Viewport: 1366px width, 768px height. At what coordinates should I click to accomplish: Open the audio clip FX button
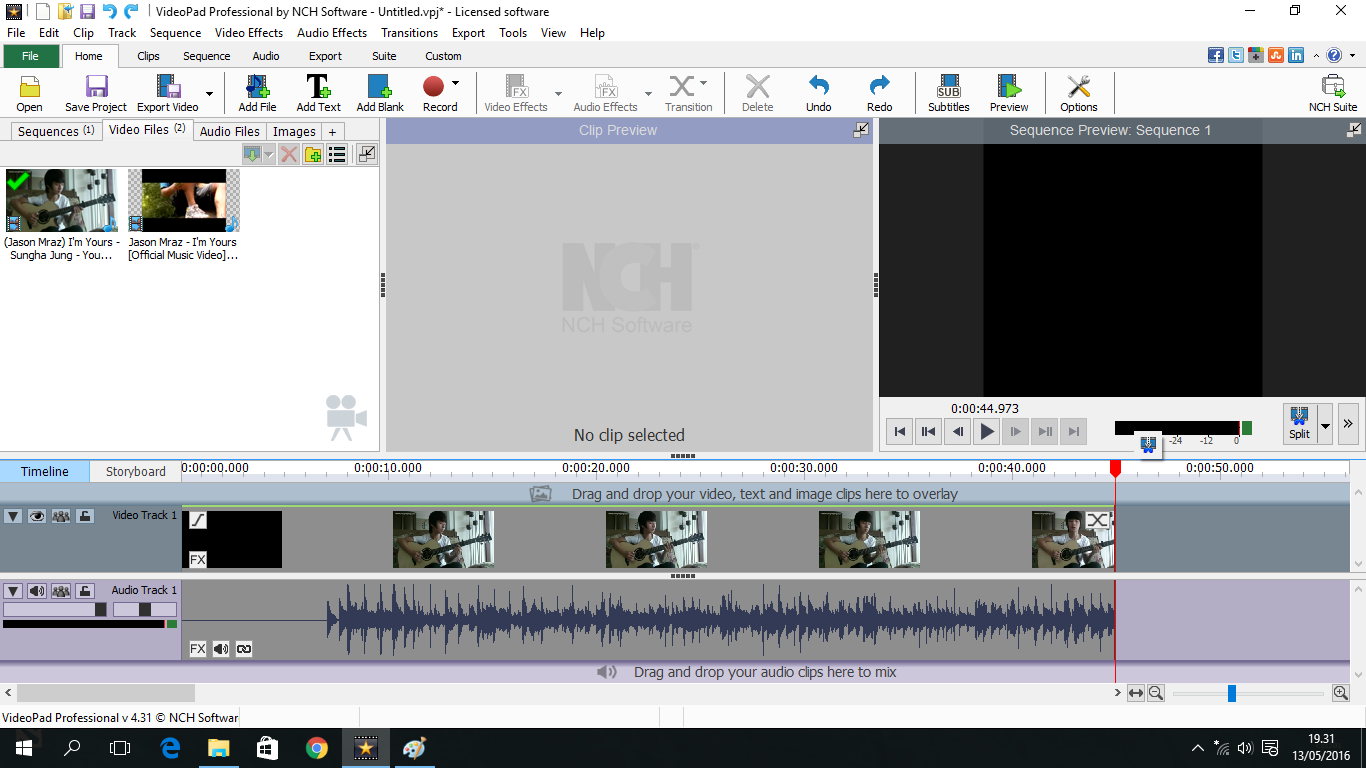(x=198, y=649)
